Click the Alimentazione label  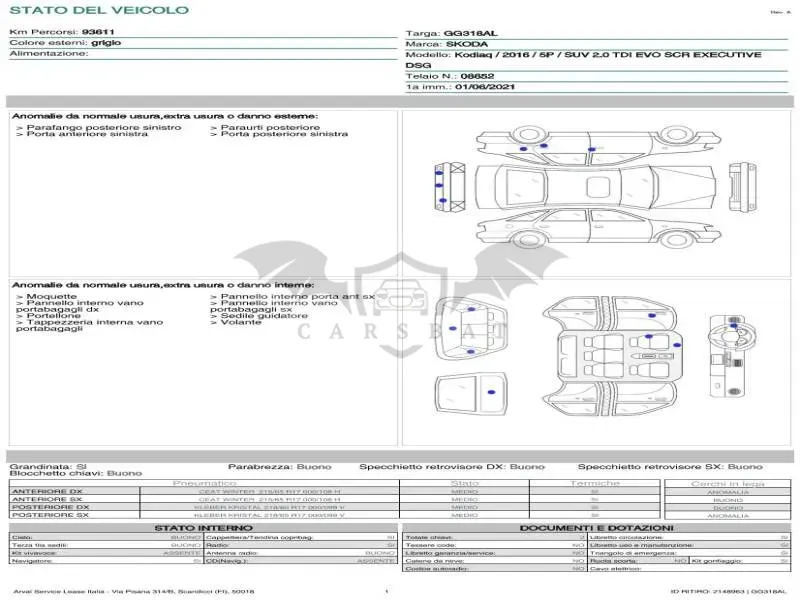48,54
